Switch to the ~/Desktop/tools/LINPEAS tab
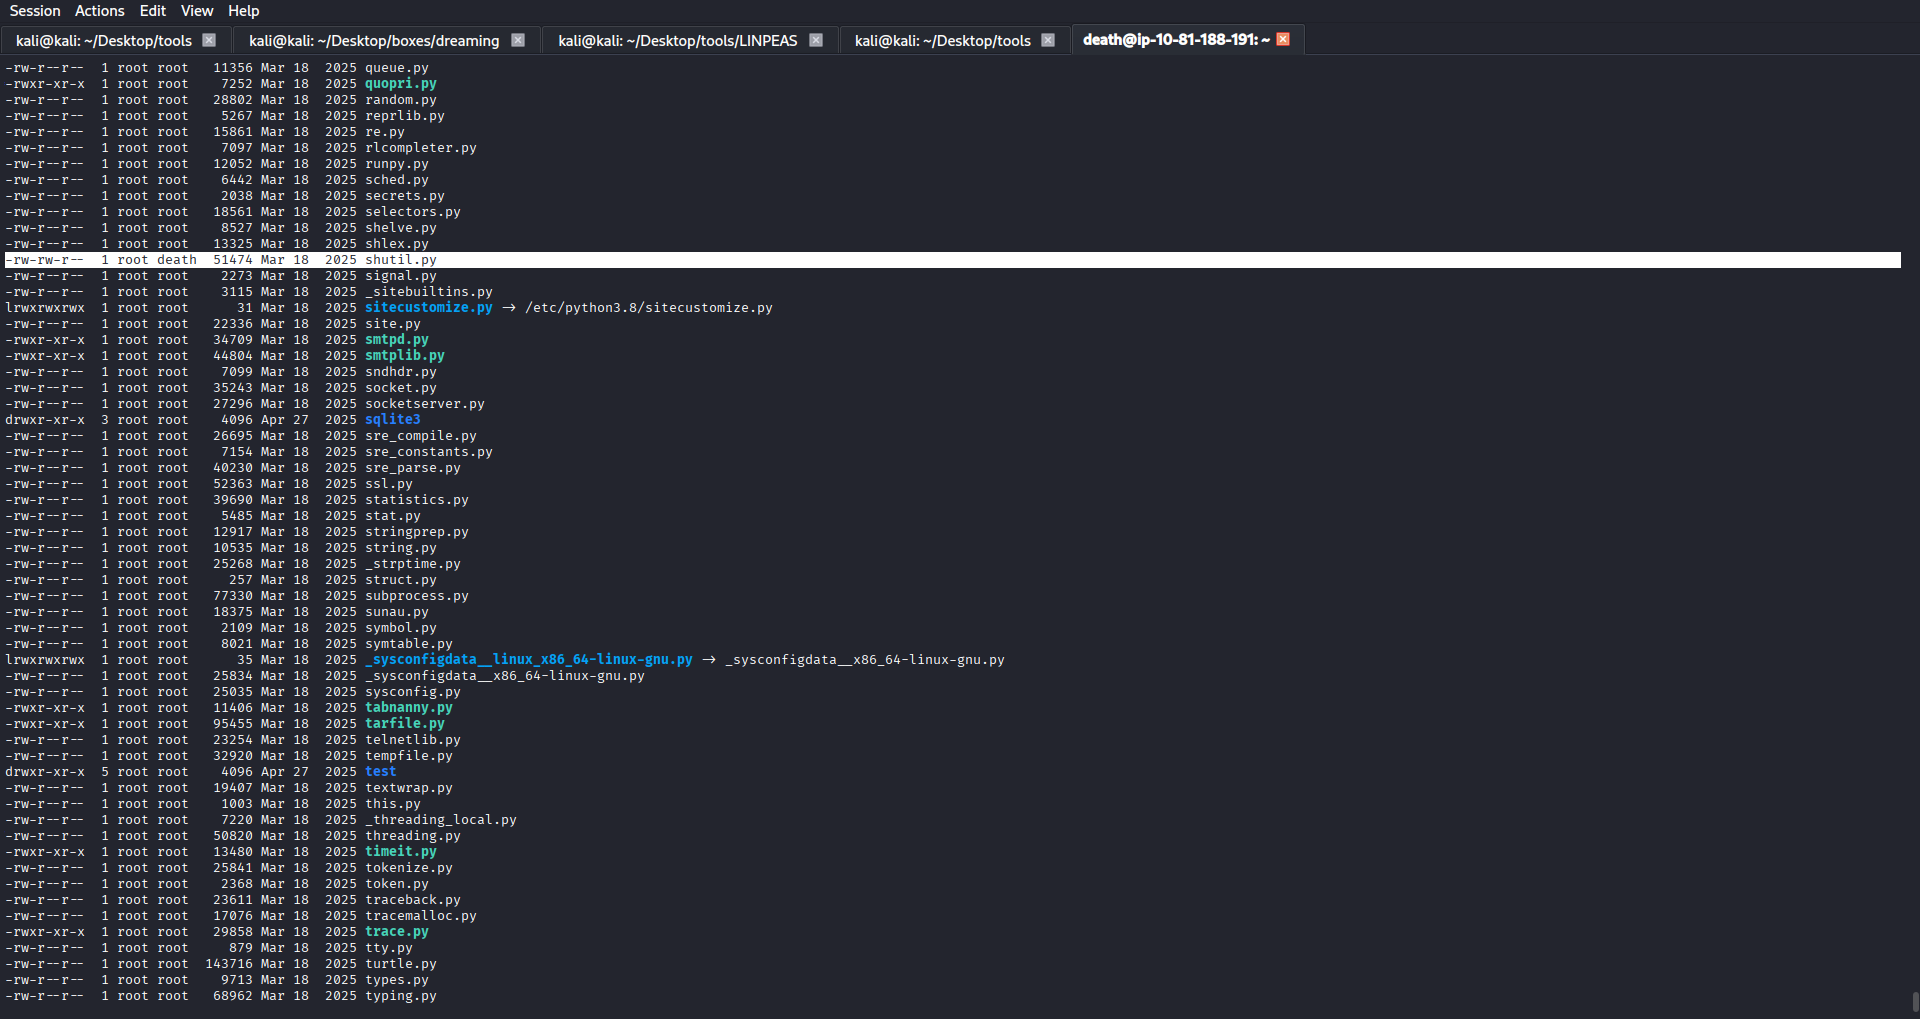This screenshot has width=1920, height=1019. 677,41
